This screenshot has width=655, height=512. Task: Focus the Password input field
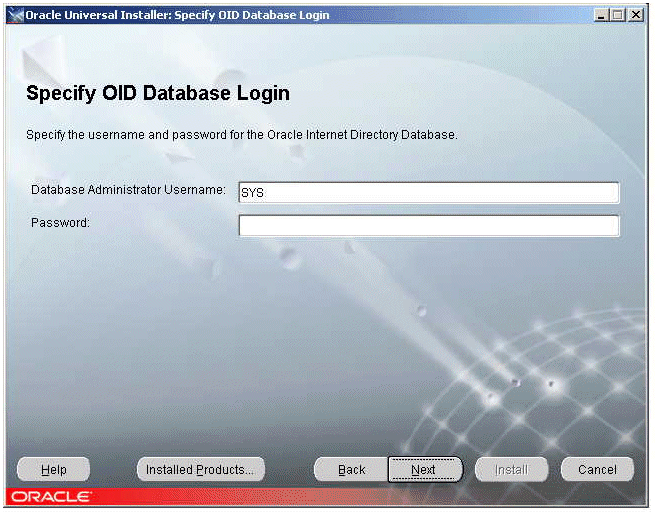click(x=429, y=226)
